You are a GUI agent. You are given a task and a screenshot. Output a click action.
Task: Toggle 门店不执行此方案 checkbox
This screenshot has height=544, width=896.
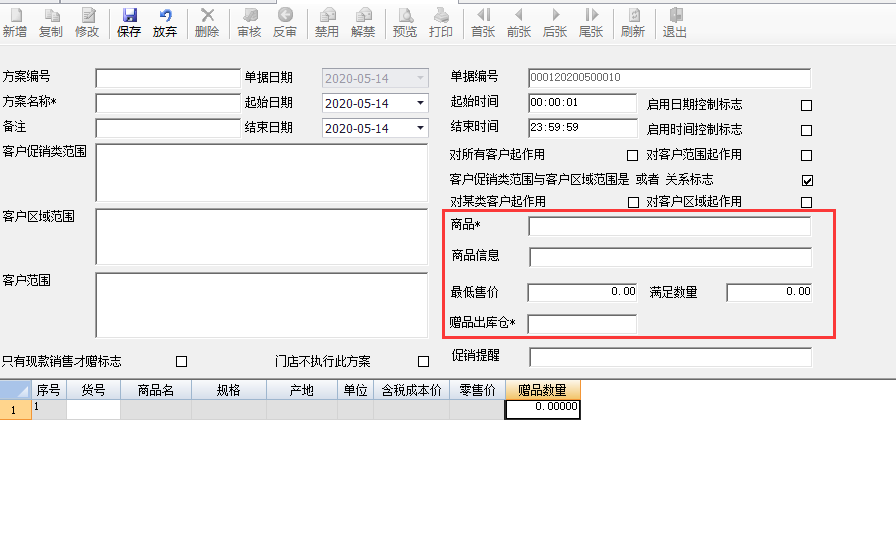coord(423,361)
